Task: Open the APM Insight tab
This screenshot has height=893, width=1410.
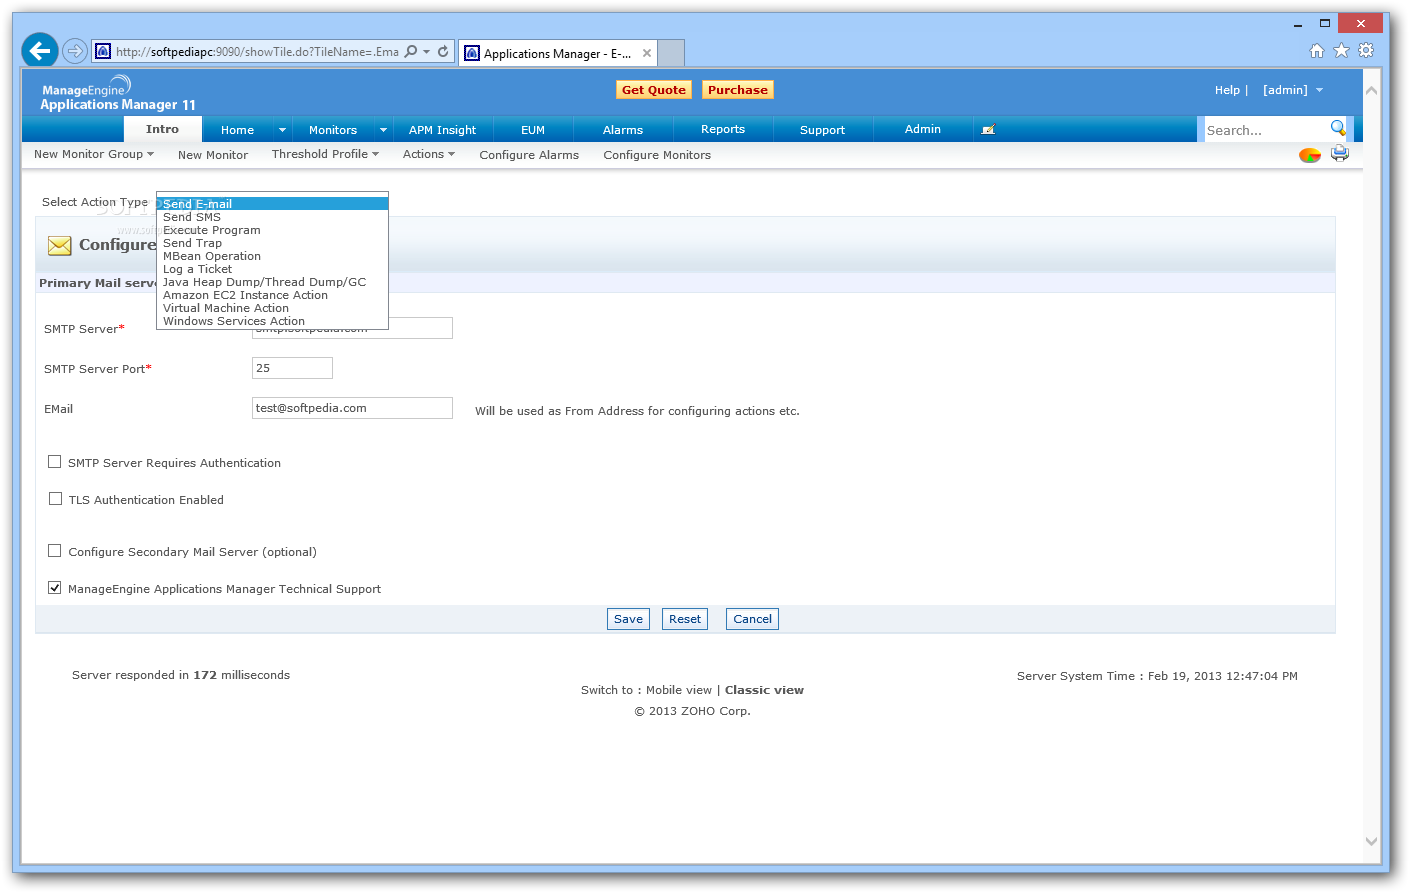Action: (x=442, y=130)
